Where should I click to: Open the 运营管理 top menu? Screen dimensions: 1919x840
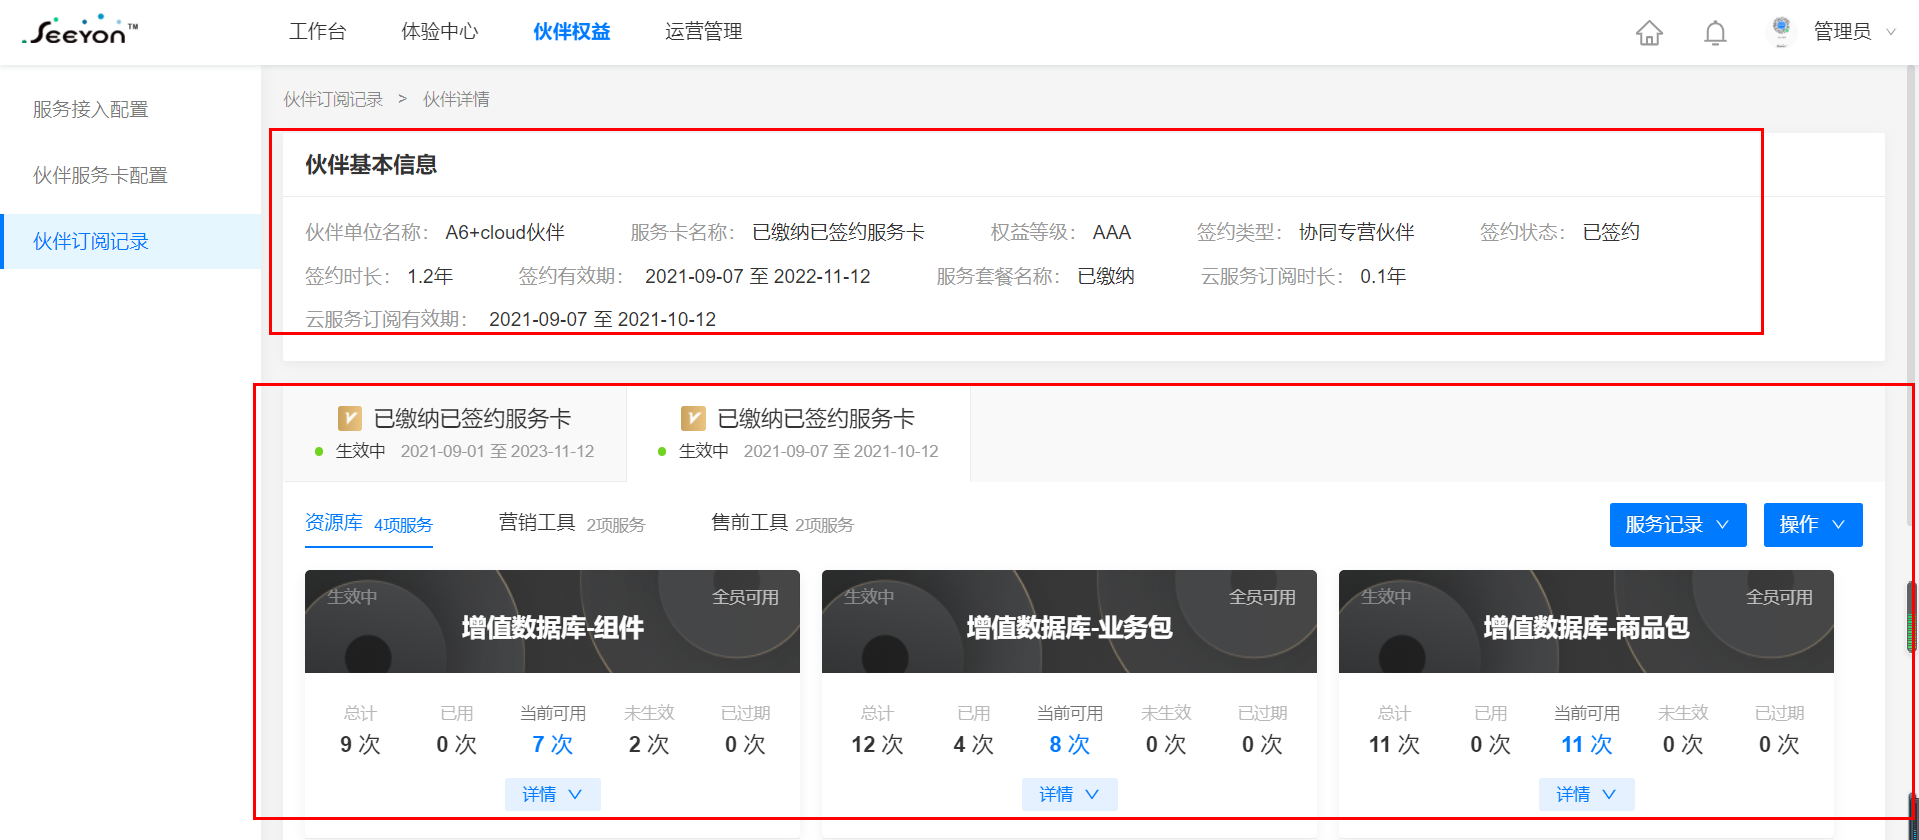click(704, 32)
